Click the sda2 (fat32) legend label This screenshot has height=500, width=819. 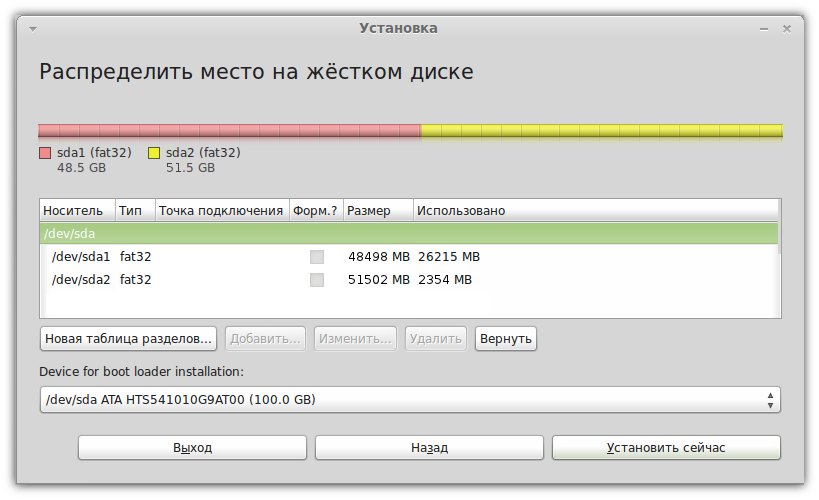click(203, 153)
